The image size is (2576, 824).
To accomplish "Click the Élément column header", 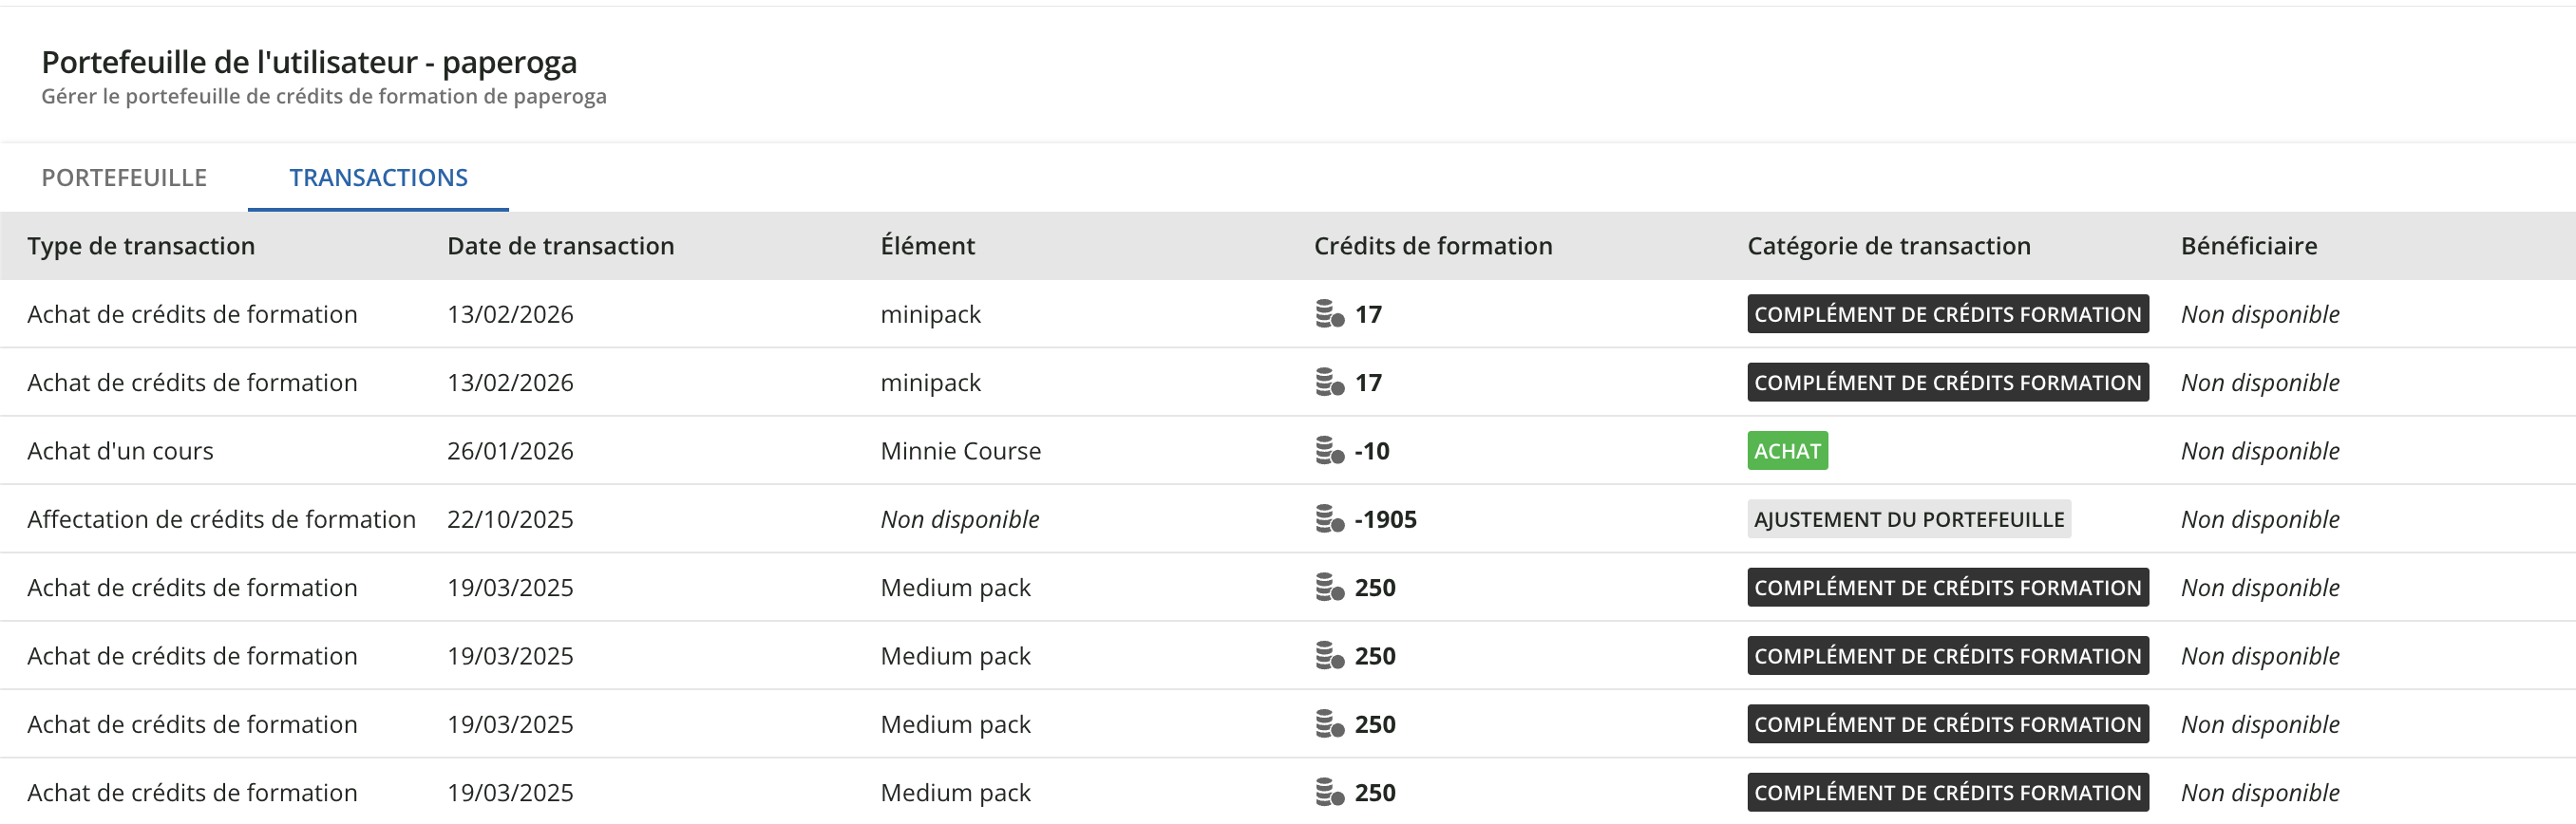I will pos(927,246).
